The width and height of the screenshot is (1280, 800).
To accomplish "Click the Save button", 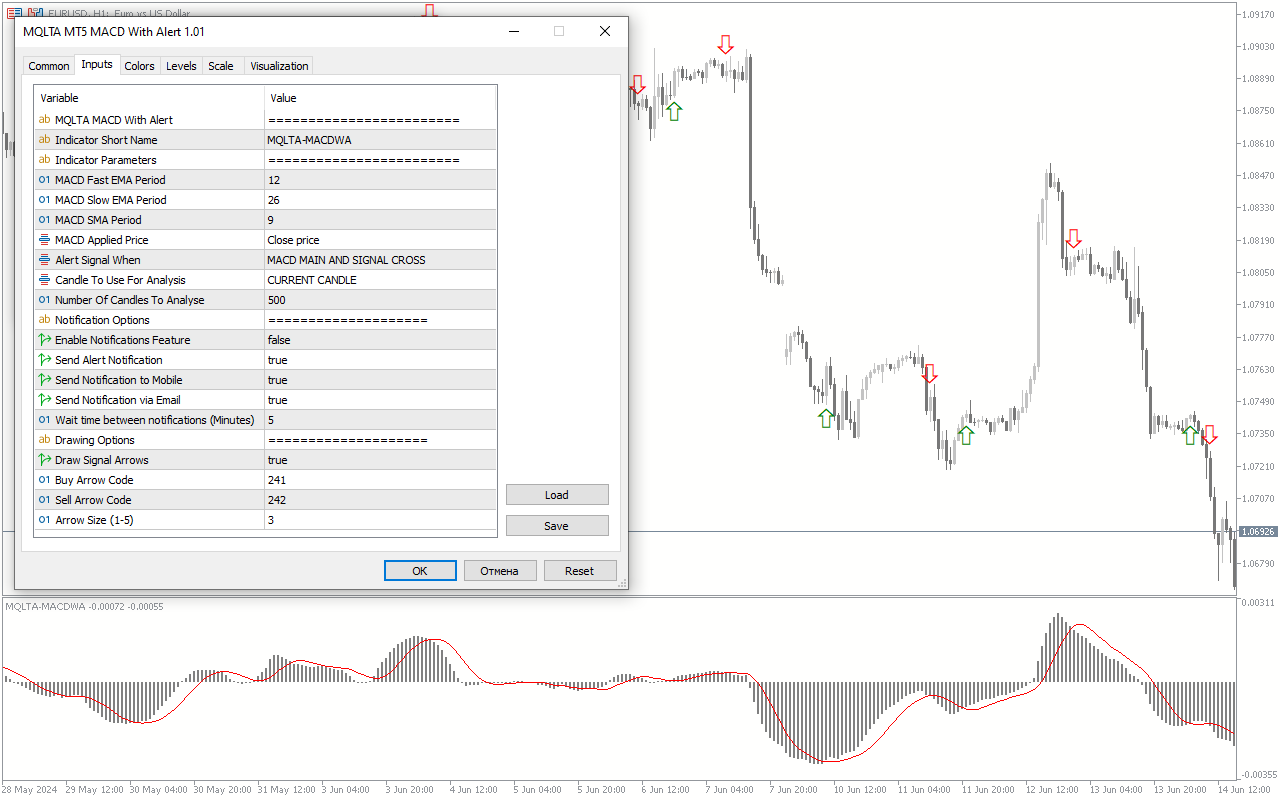I will coord(557,526).
